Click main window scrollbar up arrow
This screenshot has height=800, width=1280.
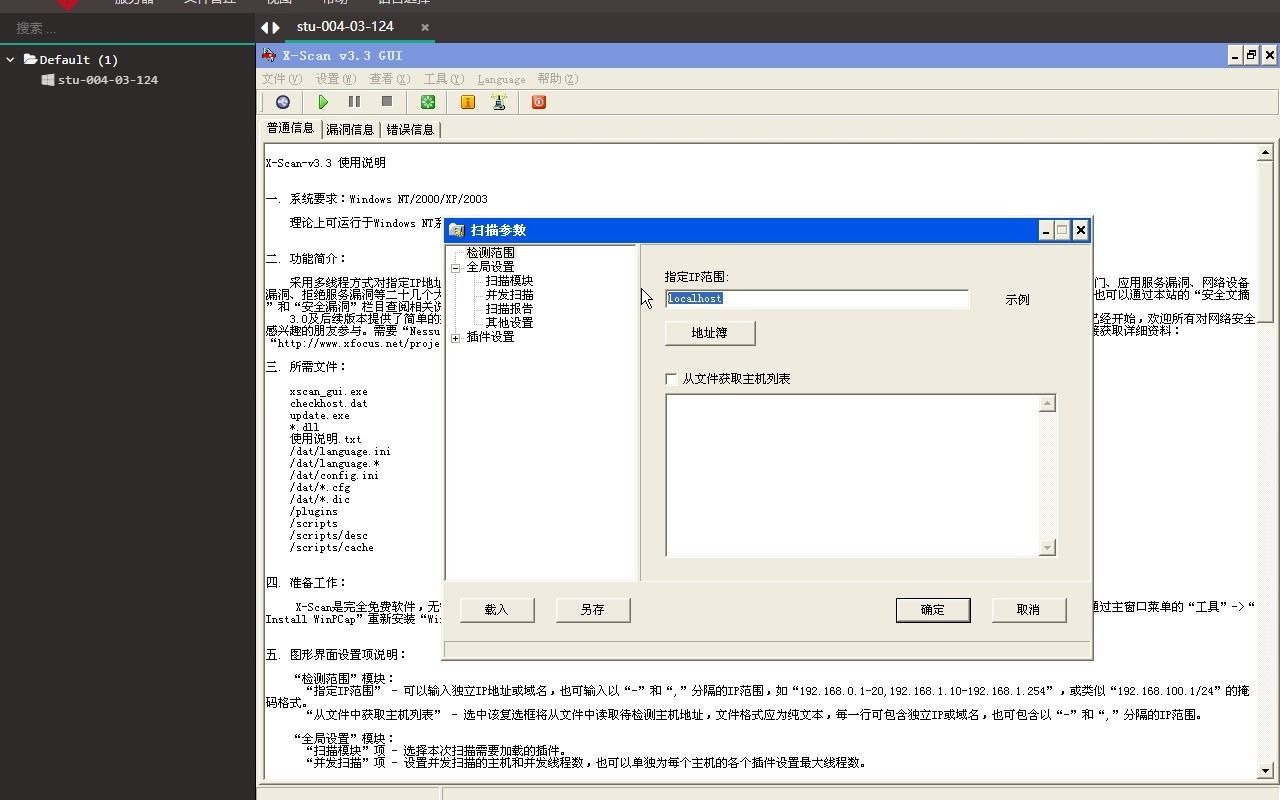[1265, 152]
